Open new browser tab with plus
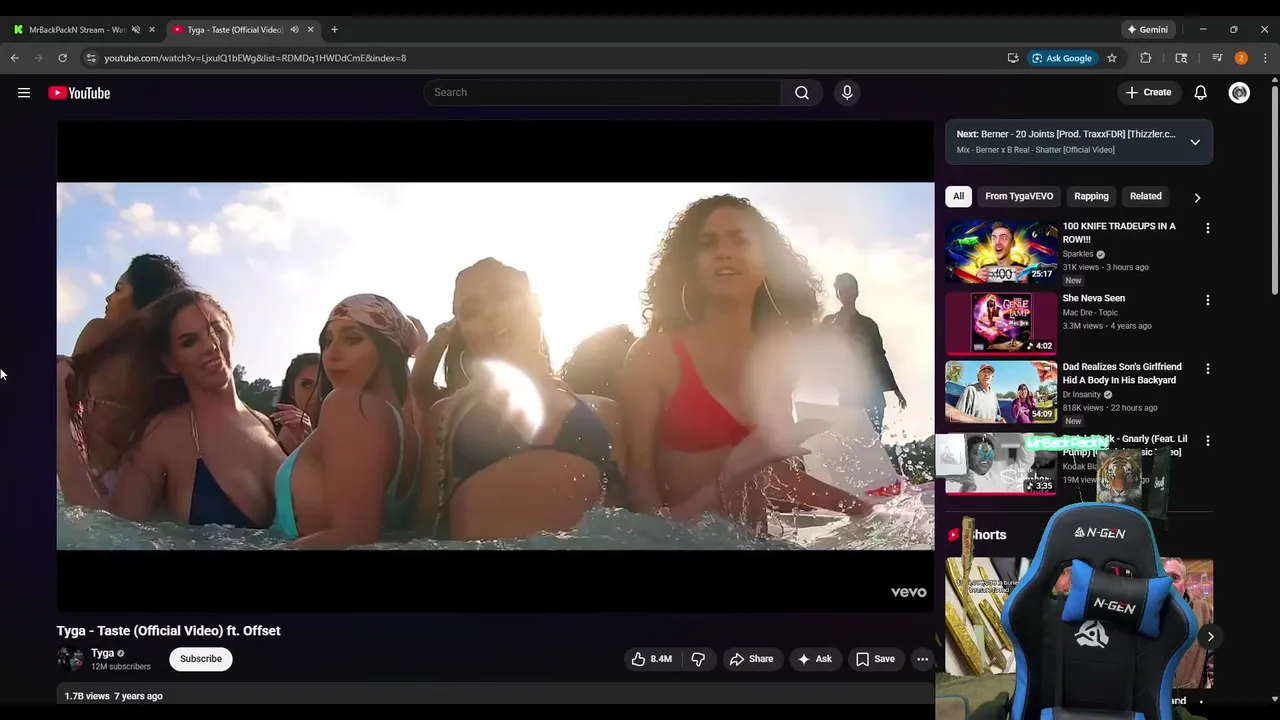The height and width of the screenshot is (720, 1280). click(334, 30)
